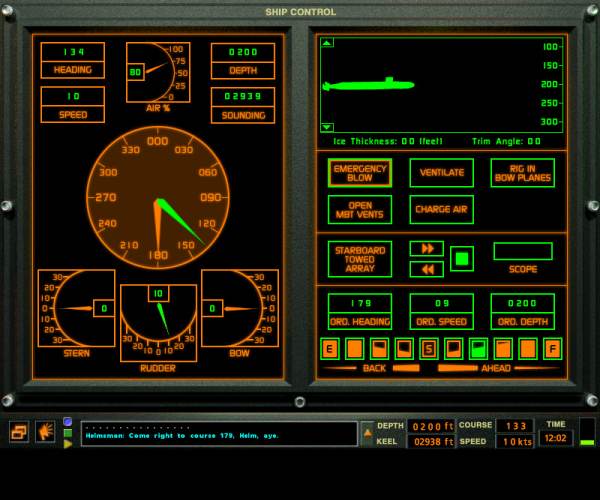Screen dimensions: 600x500
Task: Click the stern planes value box
Action: 104,308
